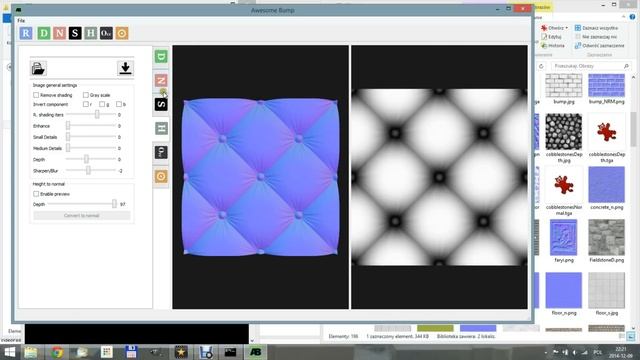Enable the Remove shading checkbox
This screenshot has width=640, height=360.
[36, 95]
